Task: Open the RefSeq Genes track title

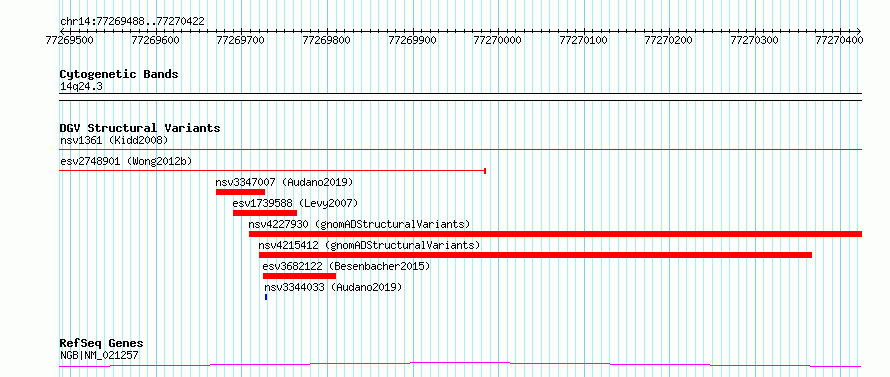Action: (x=102, y=344)
